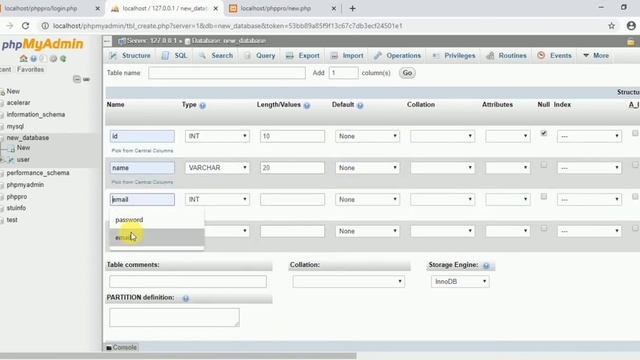Switch to the Structure tab
Viewport: 640px width, 360px height.
tap(130, 56)
